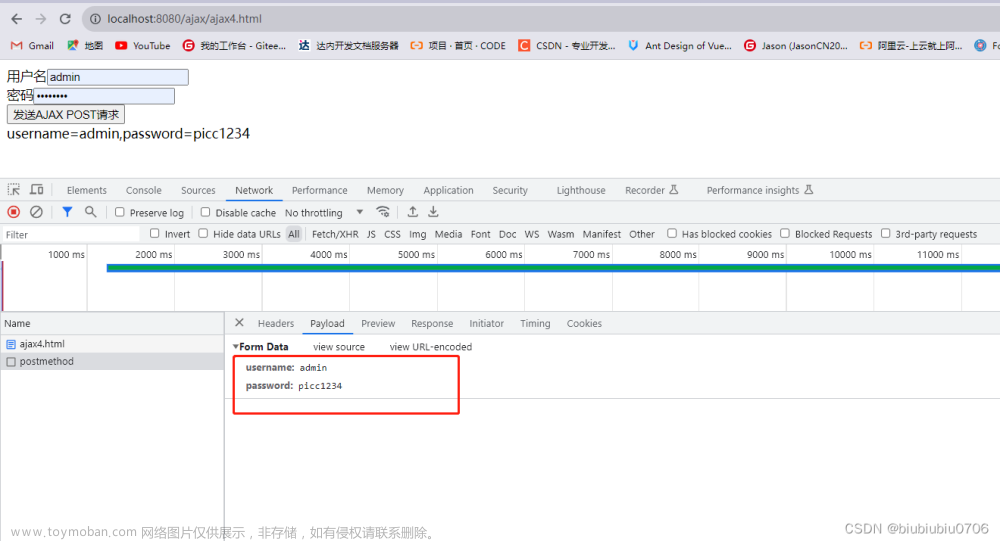
Task: Click the view source link
Action: [x=339, y=347]
